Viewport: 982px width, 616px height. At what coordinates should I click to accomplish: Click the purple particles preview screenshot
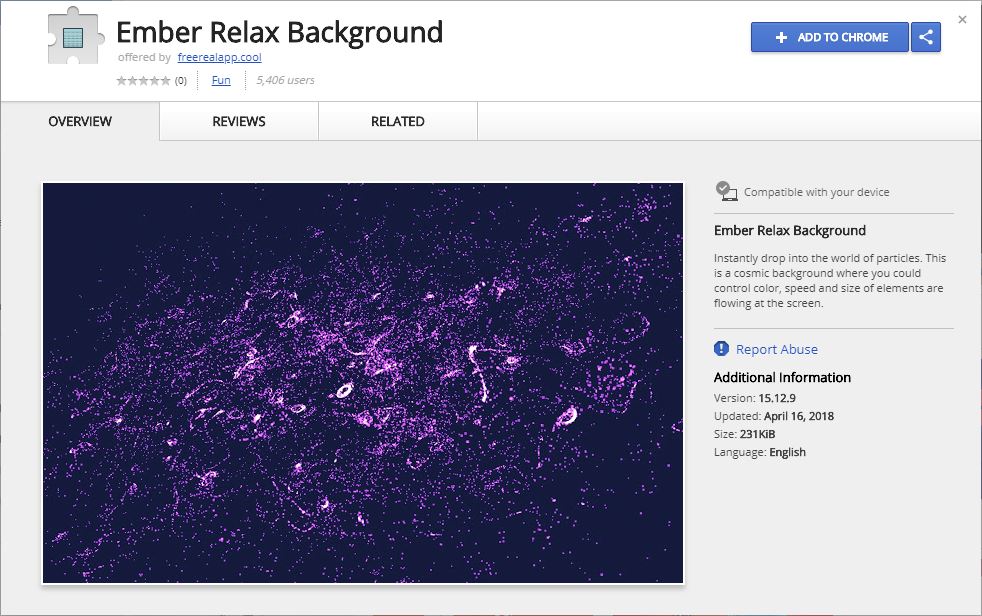click(363, 383)
